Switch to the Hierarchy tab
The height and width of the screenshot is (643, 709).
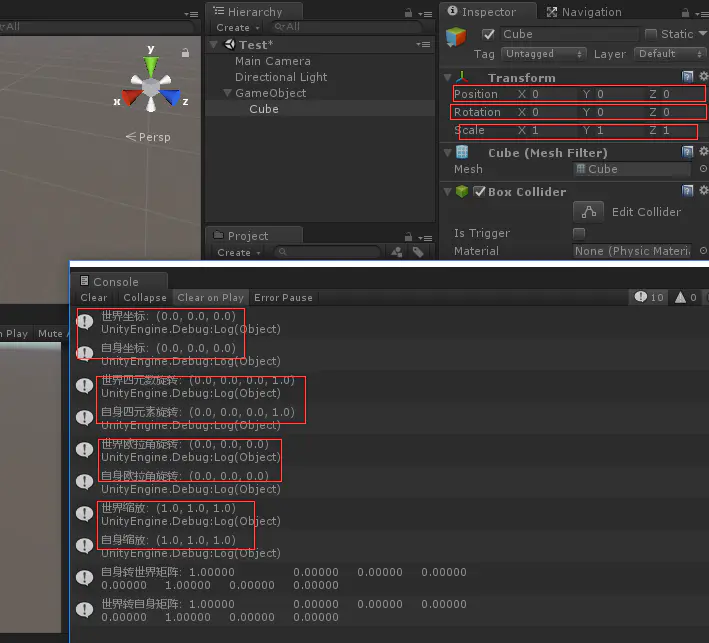point(254,12)
